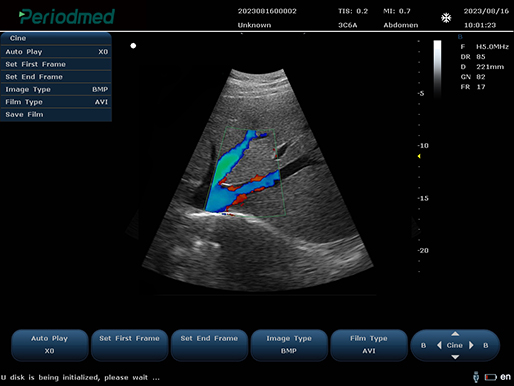The width and height of the screenshot is (514, 386).
Task: Click the grayscale bar beside depth scale
Action: point(437,69)
